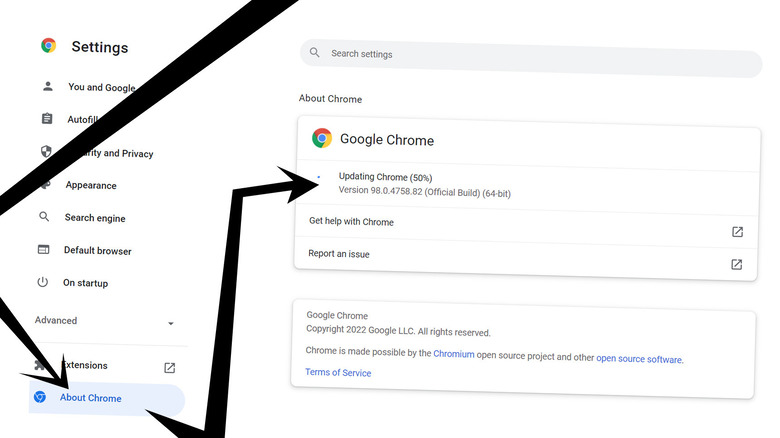The image size is (780, 438).
Task: Open the Terms of Service link
Action: tap(338, 372)
